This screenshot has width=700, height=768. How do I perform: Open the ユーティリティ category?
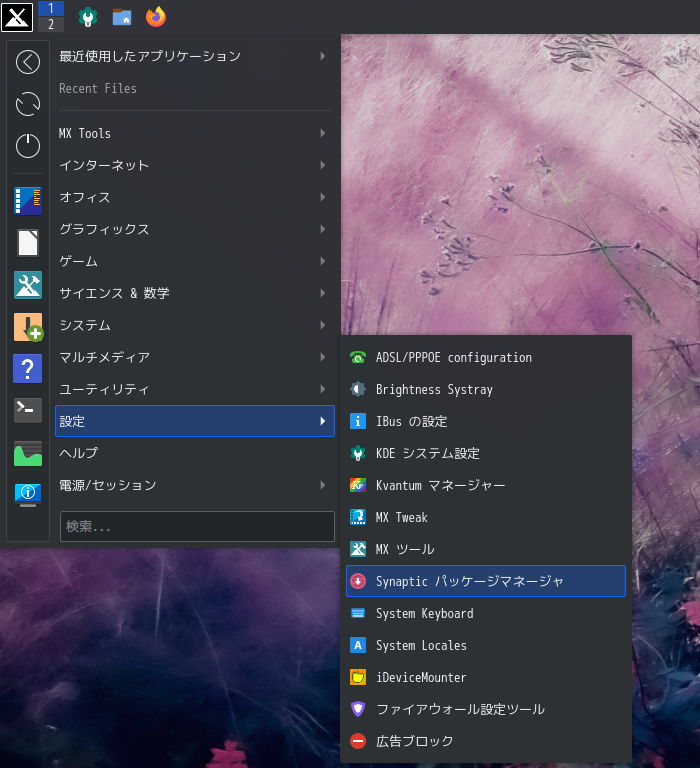pos(195,389)
